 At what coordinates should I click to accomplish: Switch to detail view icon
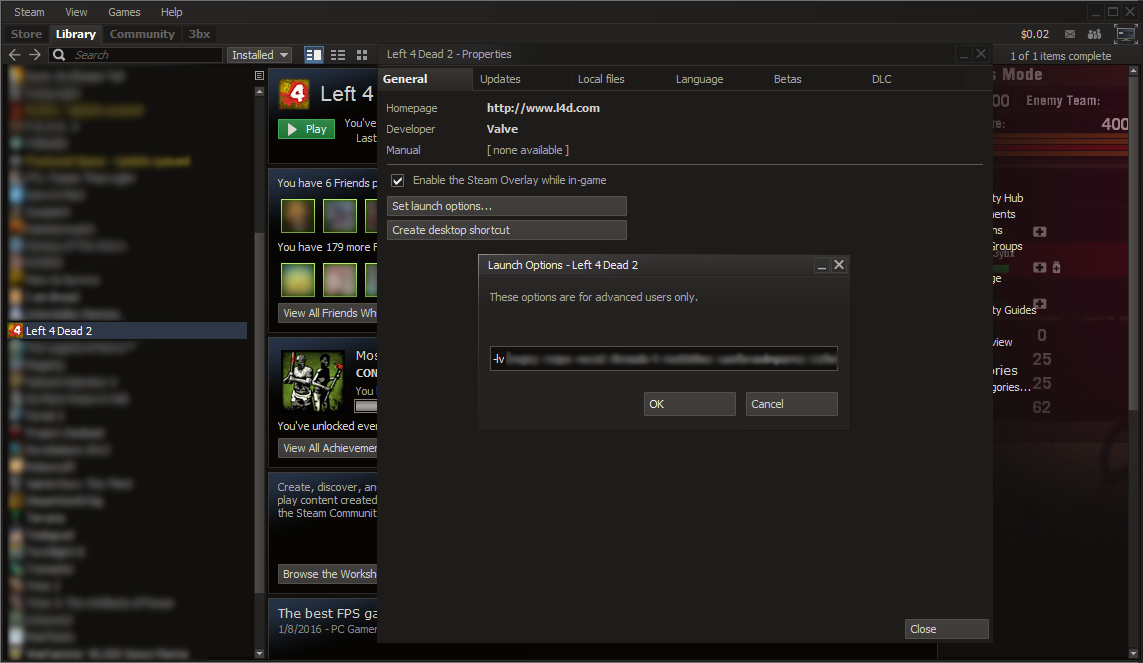[313, 55]
